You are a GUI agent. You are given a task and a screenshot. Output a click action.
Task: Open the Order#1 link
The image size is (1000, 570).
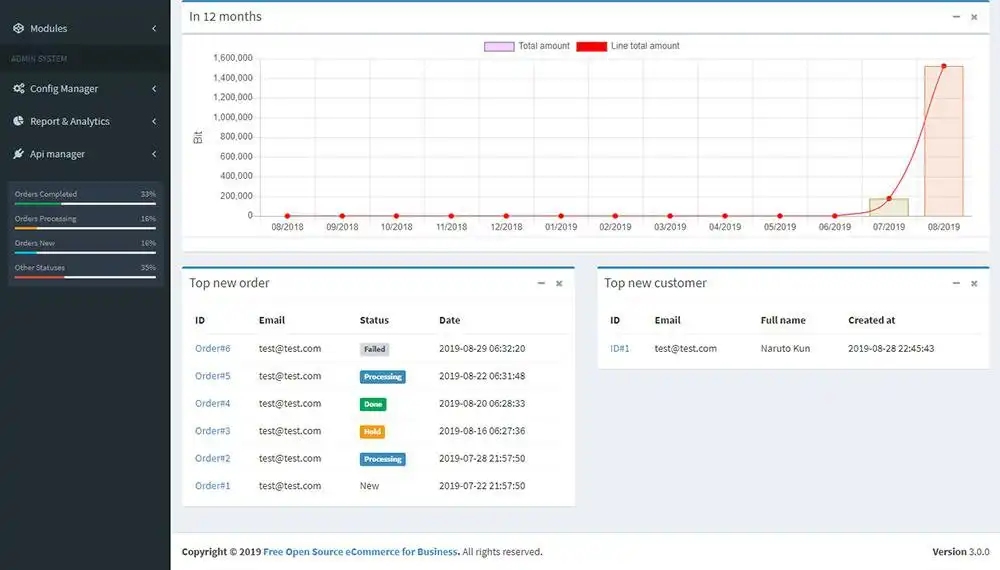212,486
